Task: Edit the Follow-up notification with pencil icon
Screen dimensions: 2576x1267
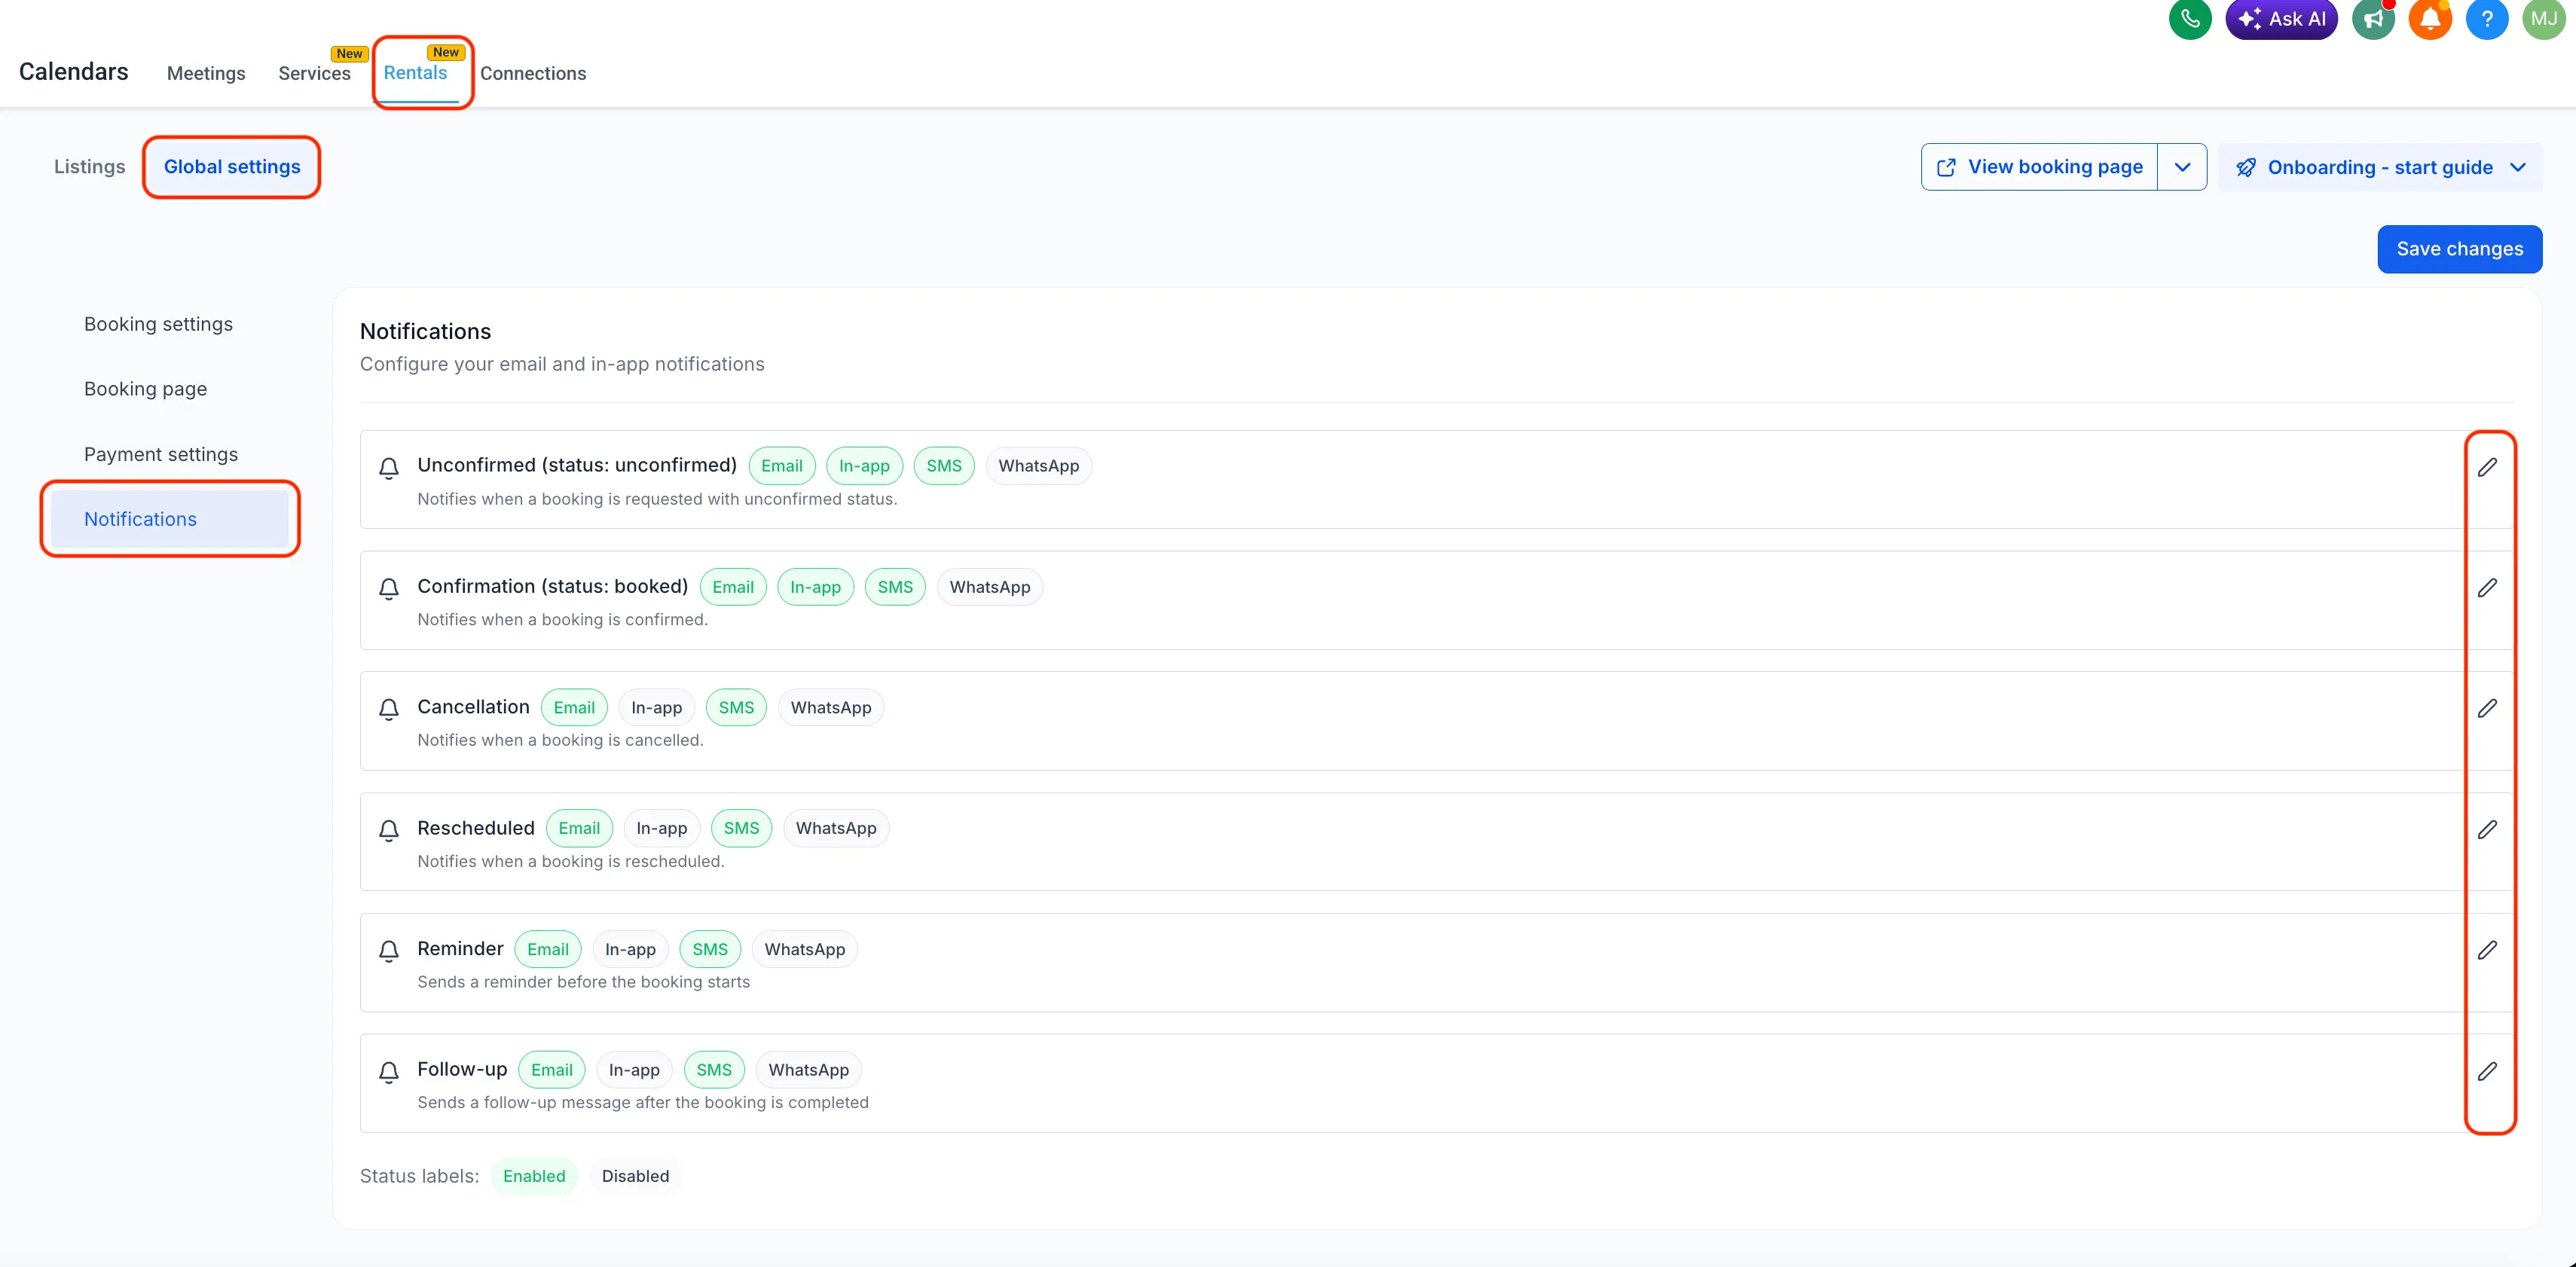Action: click(2487, 1071)
